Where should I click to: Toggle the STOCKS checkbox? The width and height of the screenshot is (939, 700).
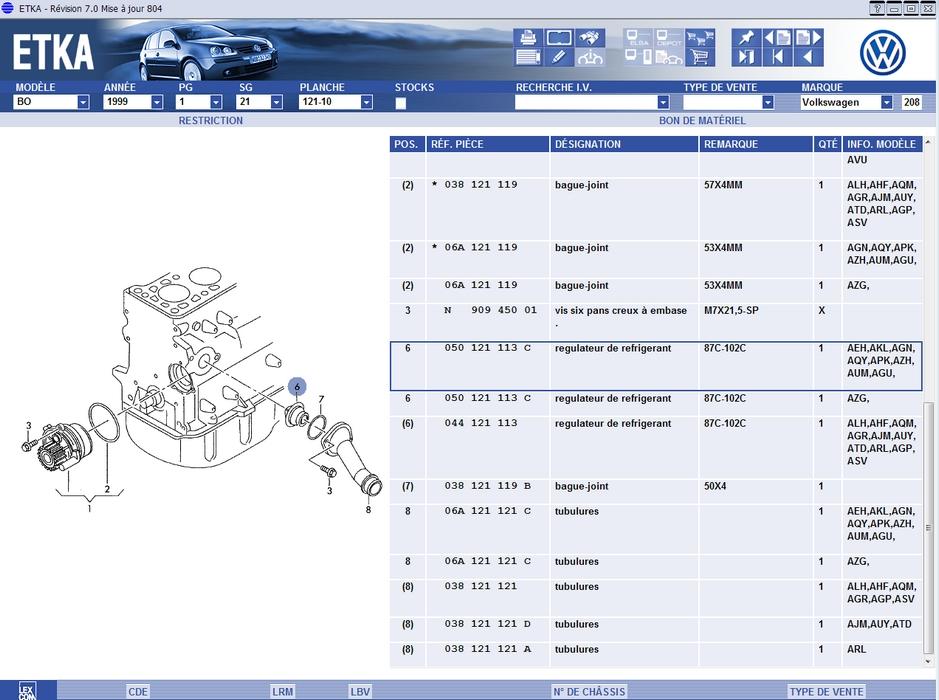tap(401, 103)
